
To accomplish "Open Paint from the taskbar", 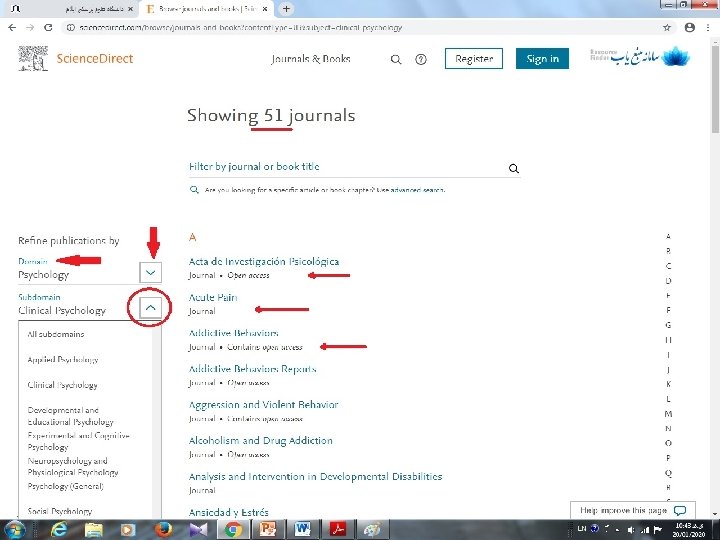I will [x=372, y=530].
